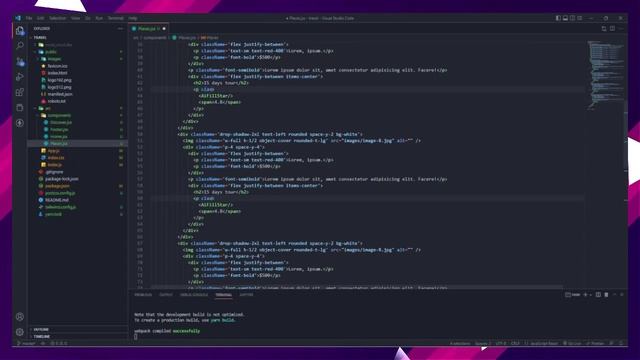Open the Accounts menu in activity bar
Screen dimensions: 640x360
click(20, 316)
